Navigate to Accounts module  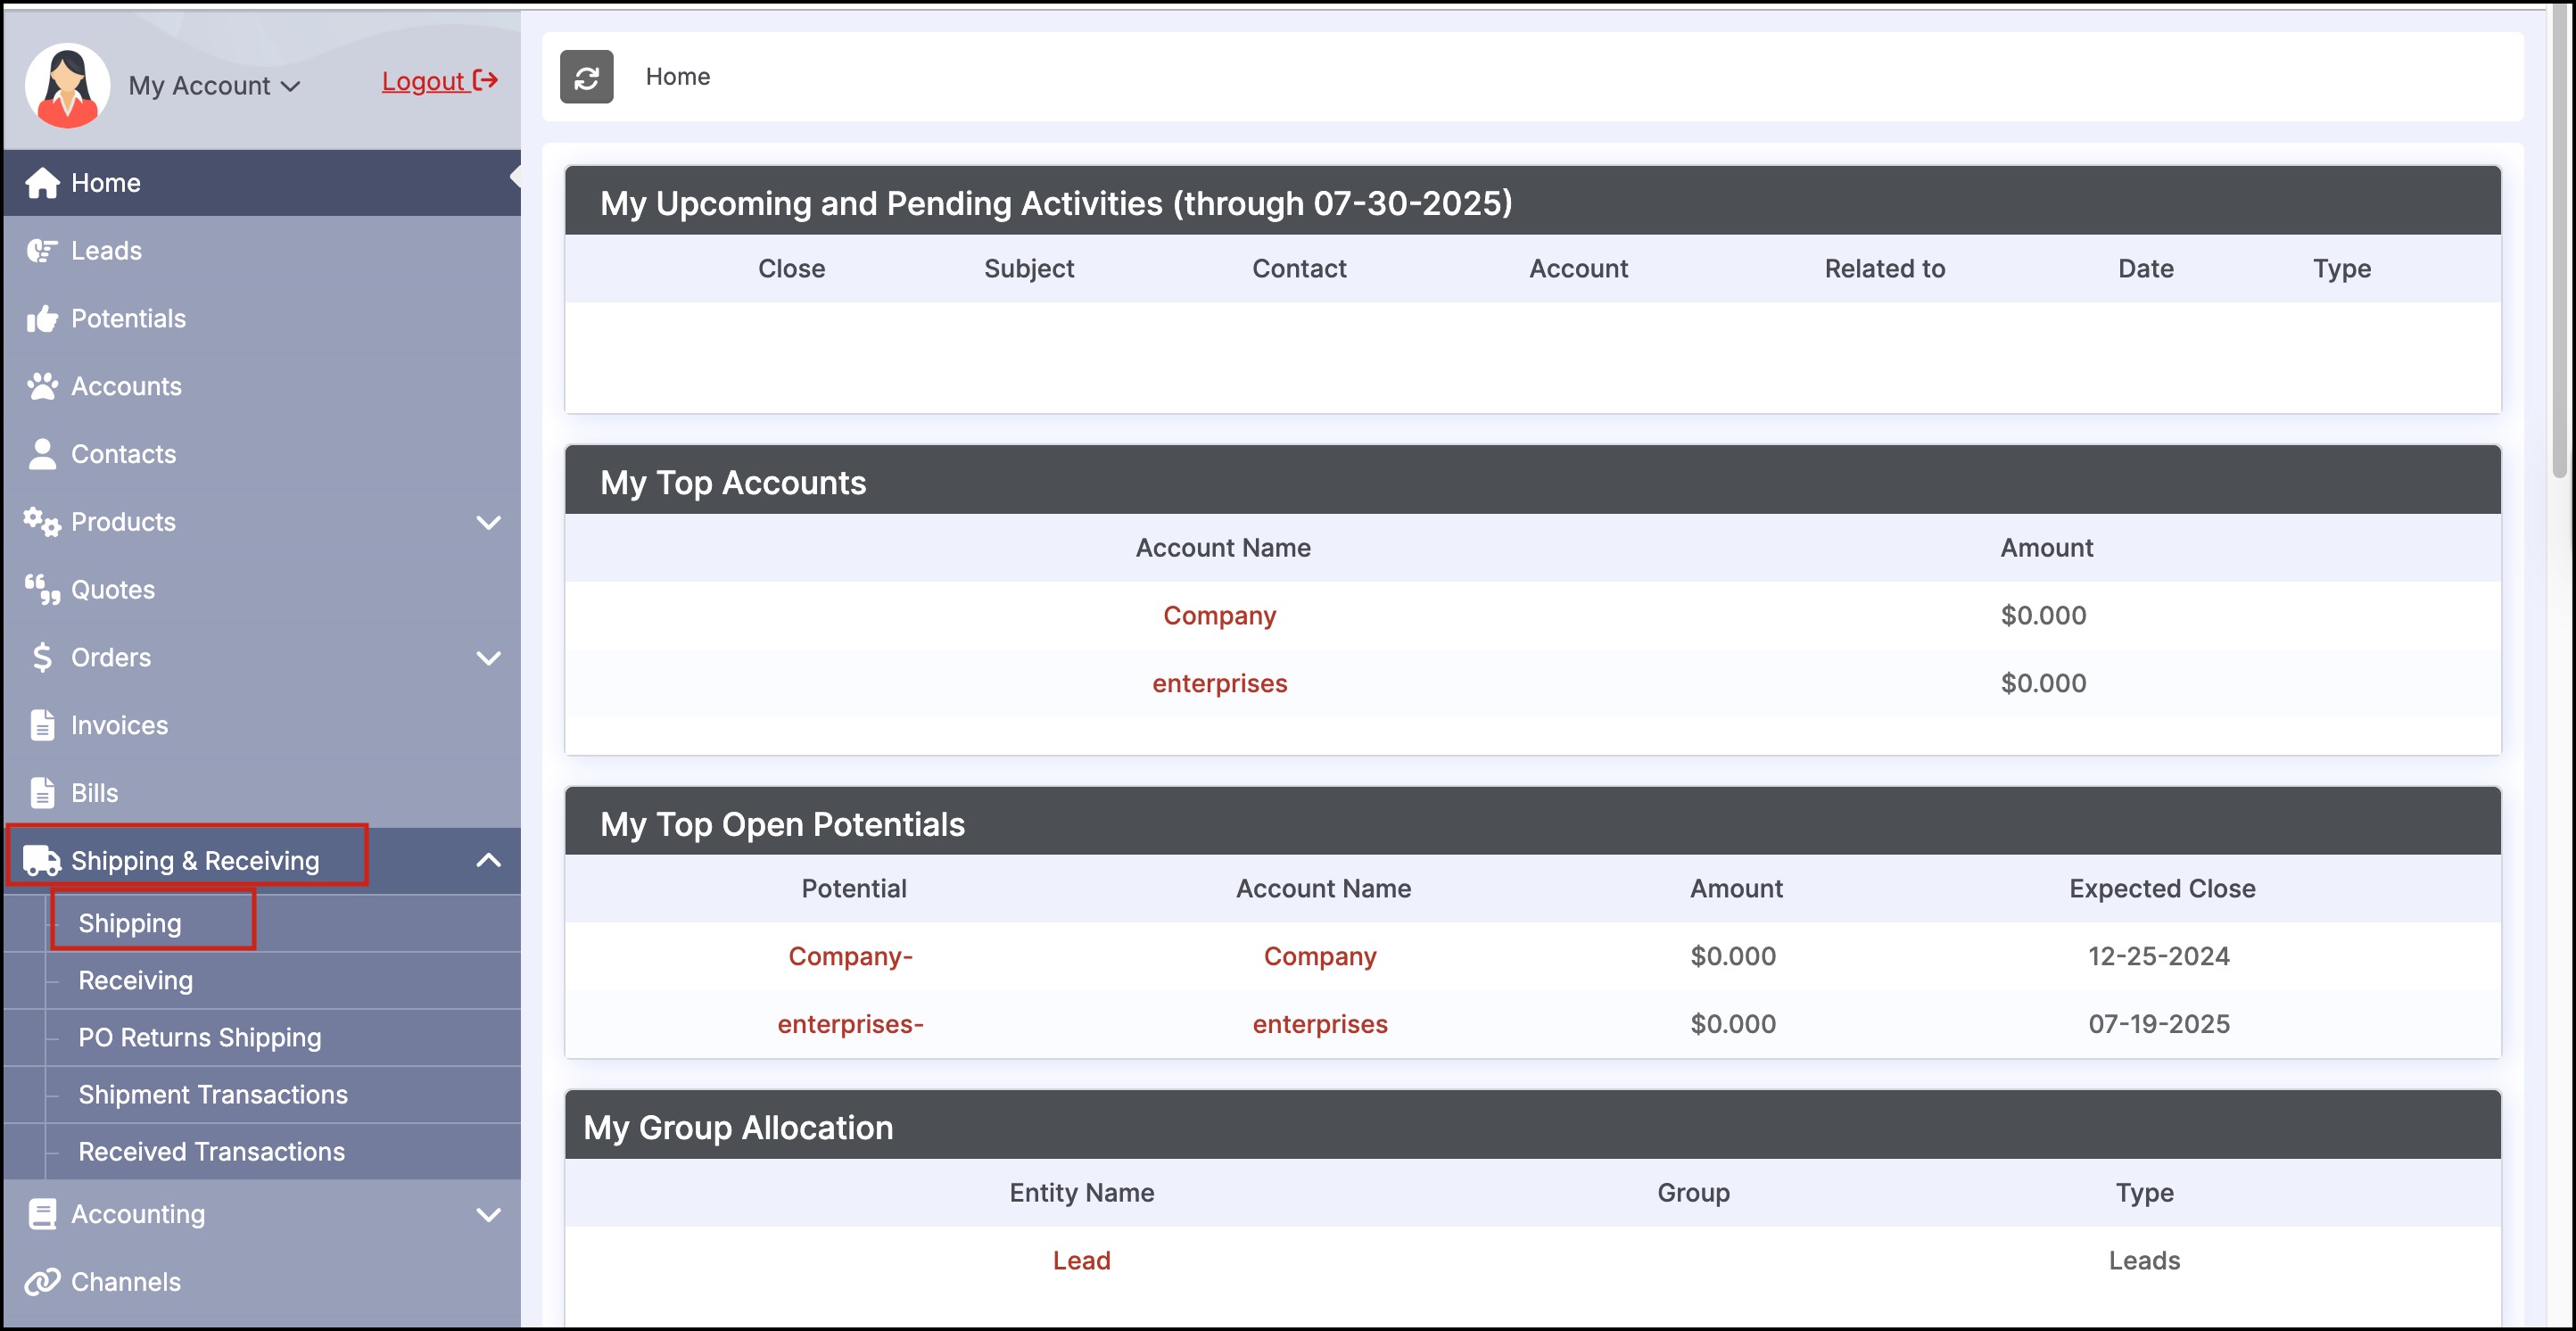click(x=262, y=386)
